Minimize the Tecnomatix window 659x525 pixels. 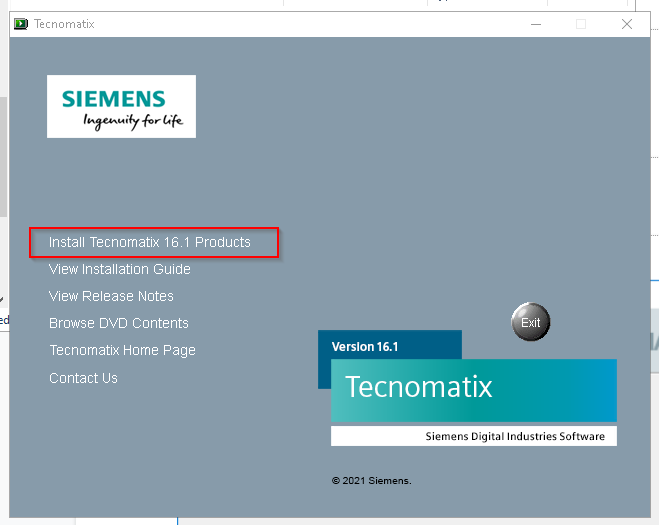coord(536,24)
